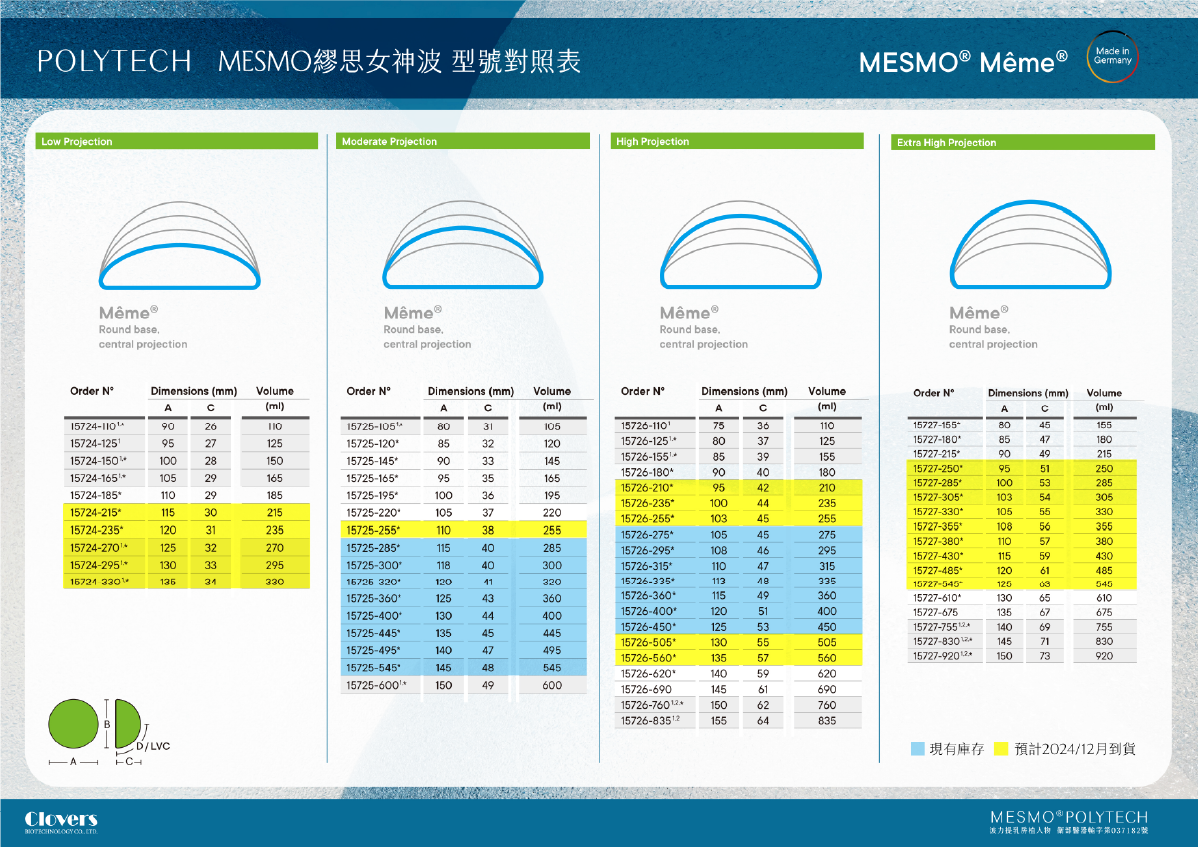Click order number 15727-920

(x=942, y=656)
